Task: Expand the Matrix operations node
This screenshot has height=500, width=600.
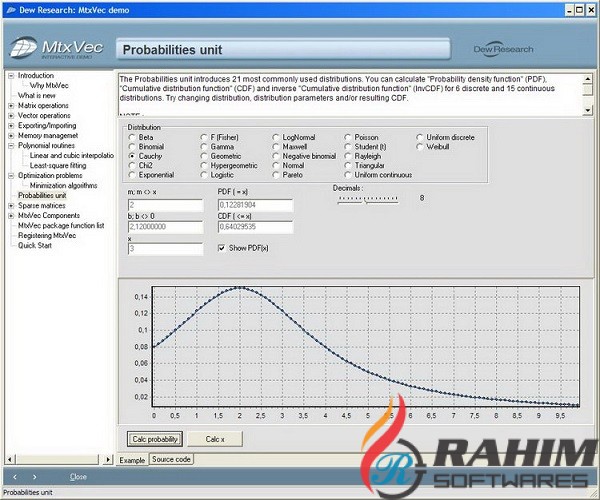Action: pyautogui.click(x=11, y=106)
